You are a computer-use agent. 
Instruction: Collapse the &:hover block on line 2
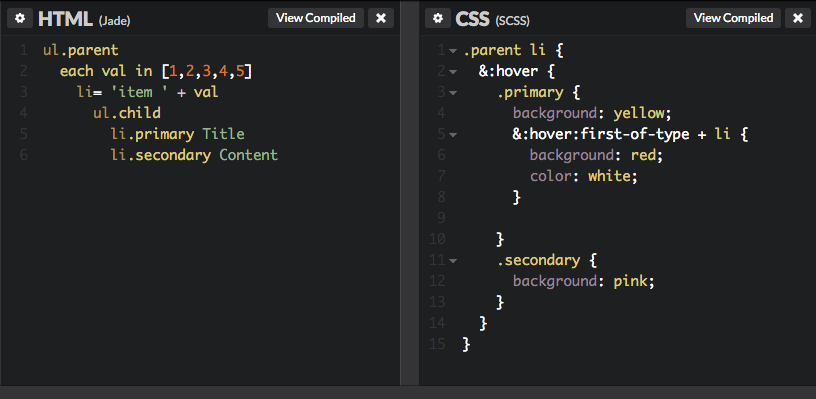click(x=453, y=72)
